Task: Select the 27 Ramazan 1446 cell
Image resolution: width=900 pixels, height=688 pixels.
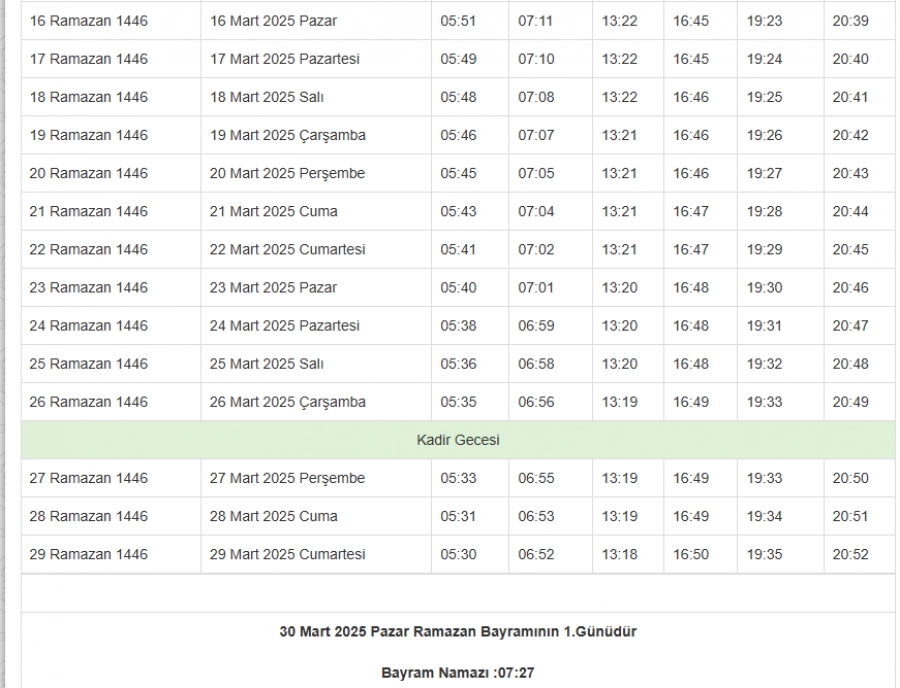Action: (89, 478)
